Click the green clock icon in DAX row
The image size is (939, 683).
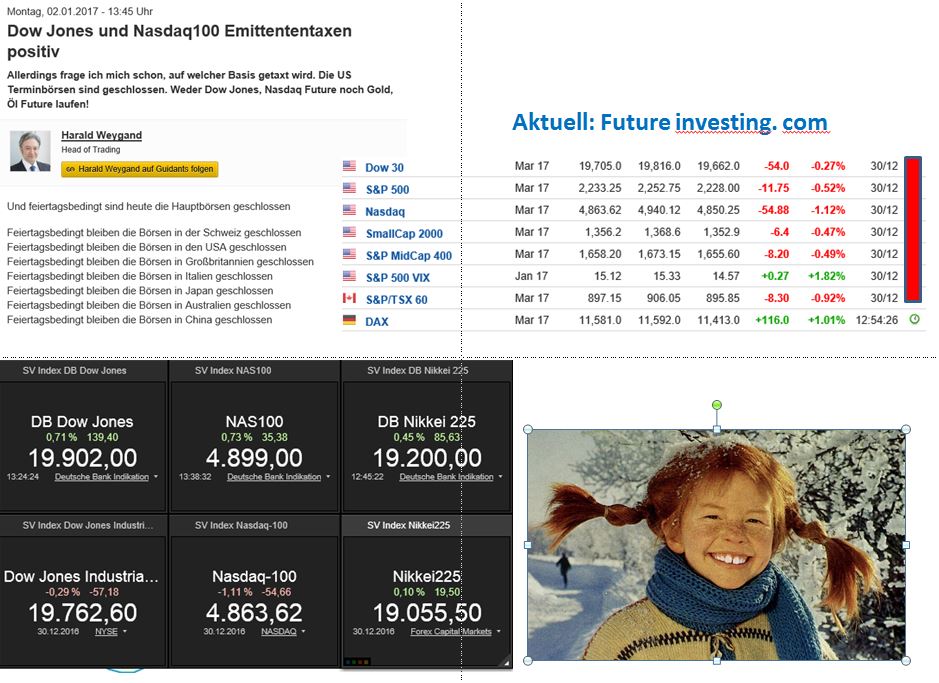pos(914,319)
